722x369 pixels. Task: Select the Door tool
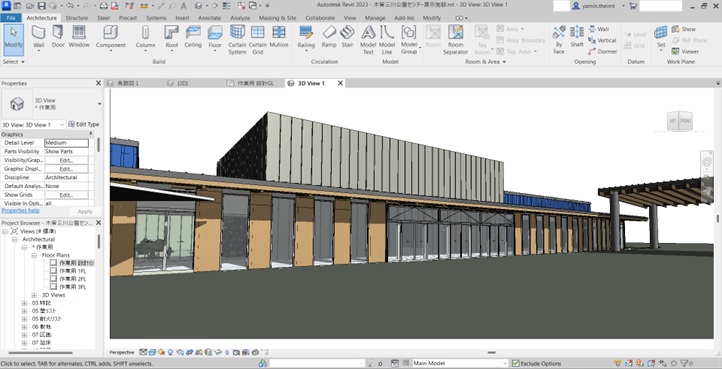pyautogui.click(x=58, y=37)
